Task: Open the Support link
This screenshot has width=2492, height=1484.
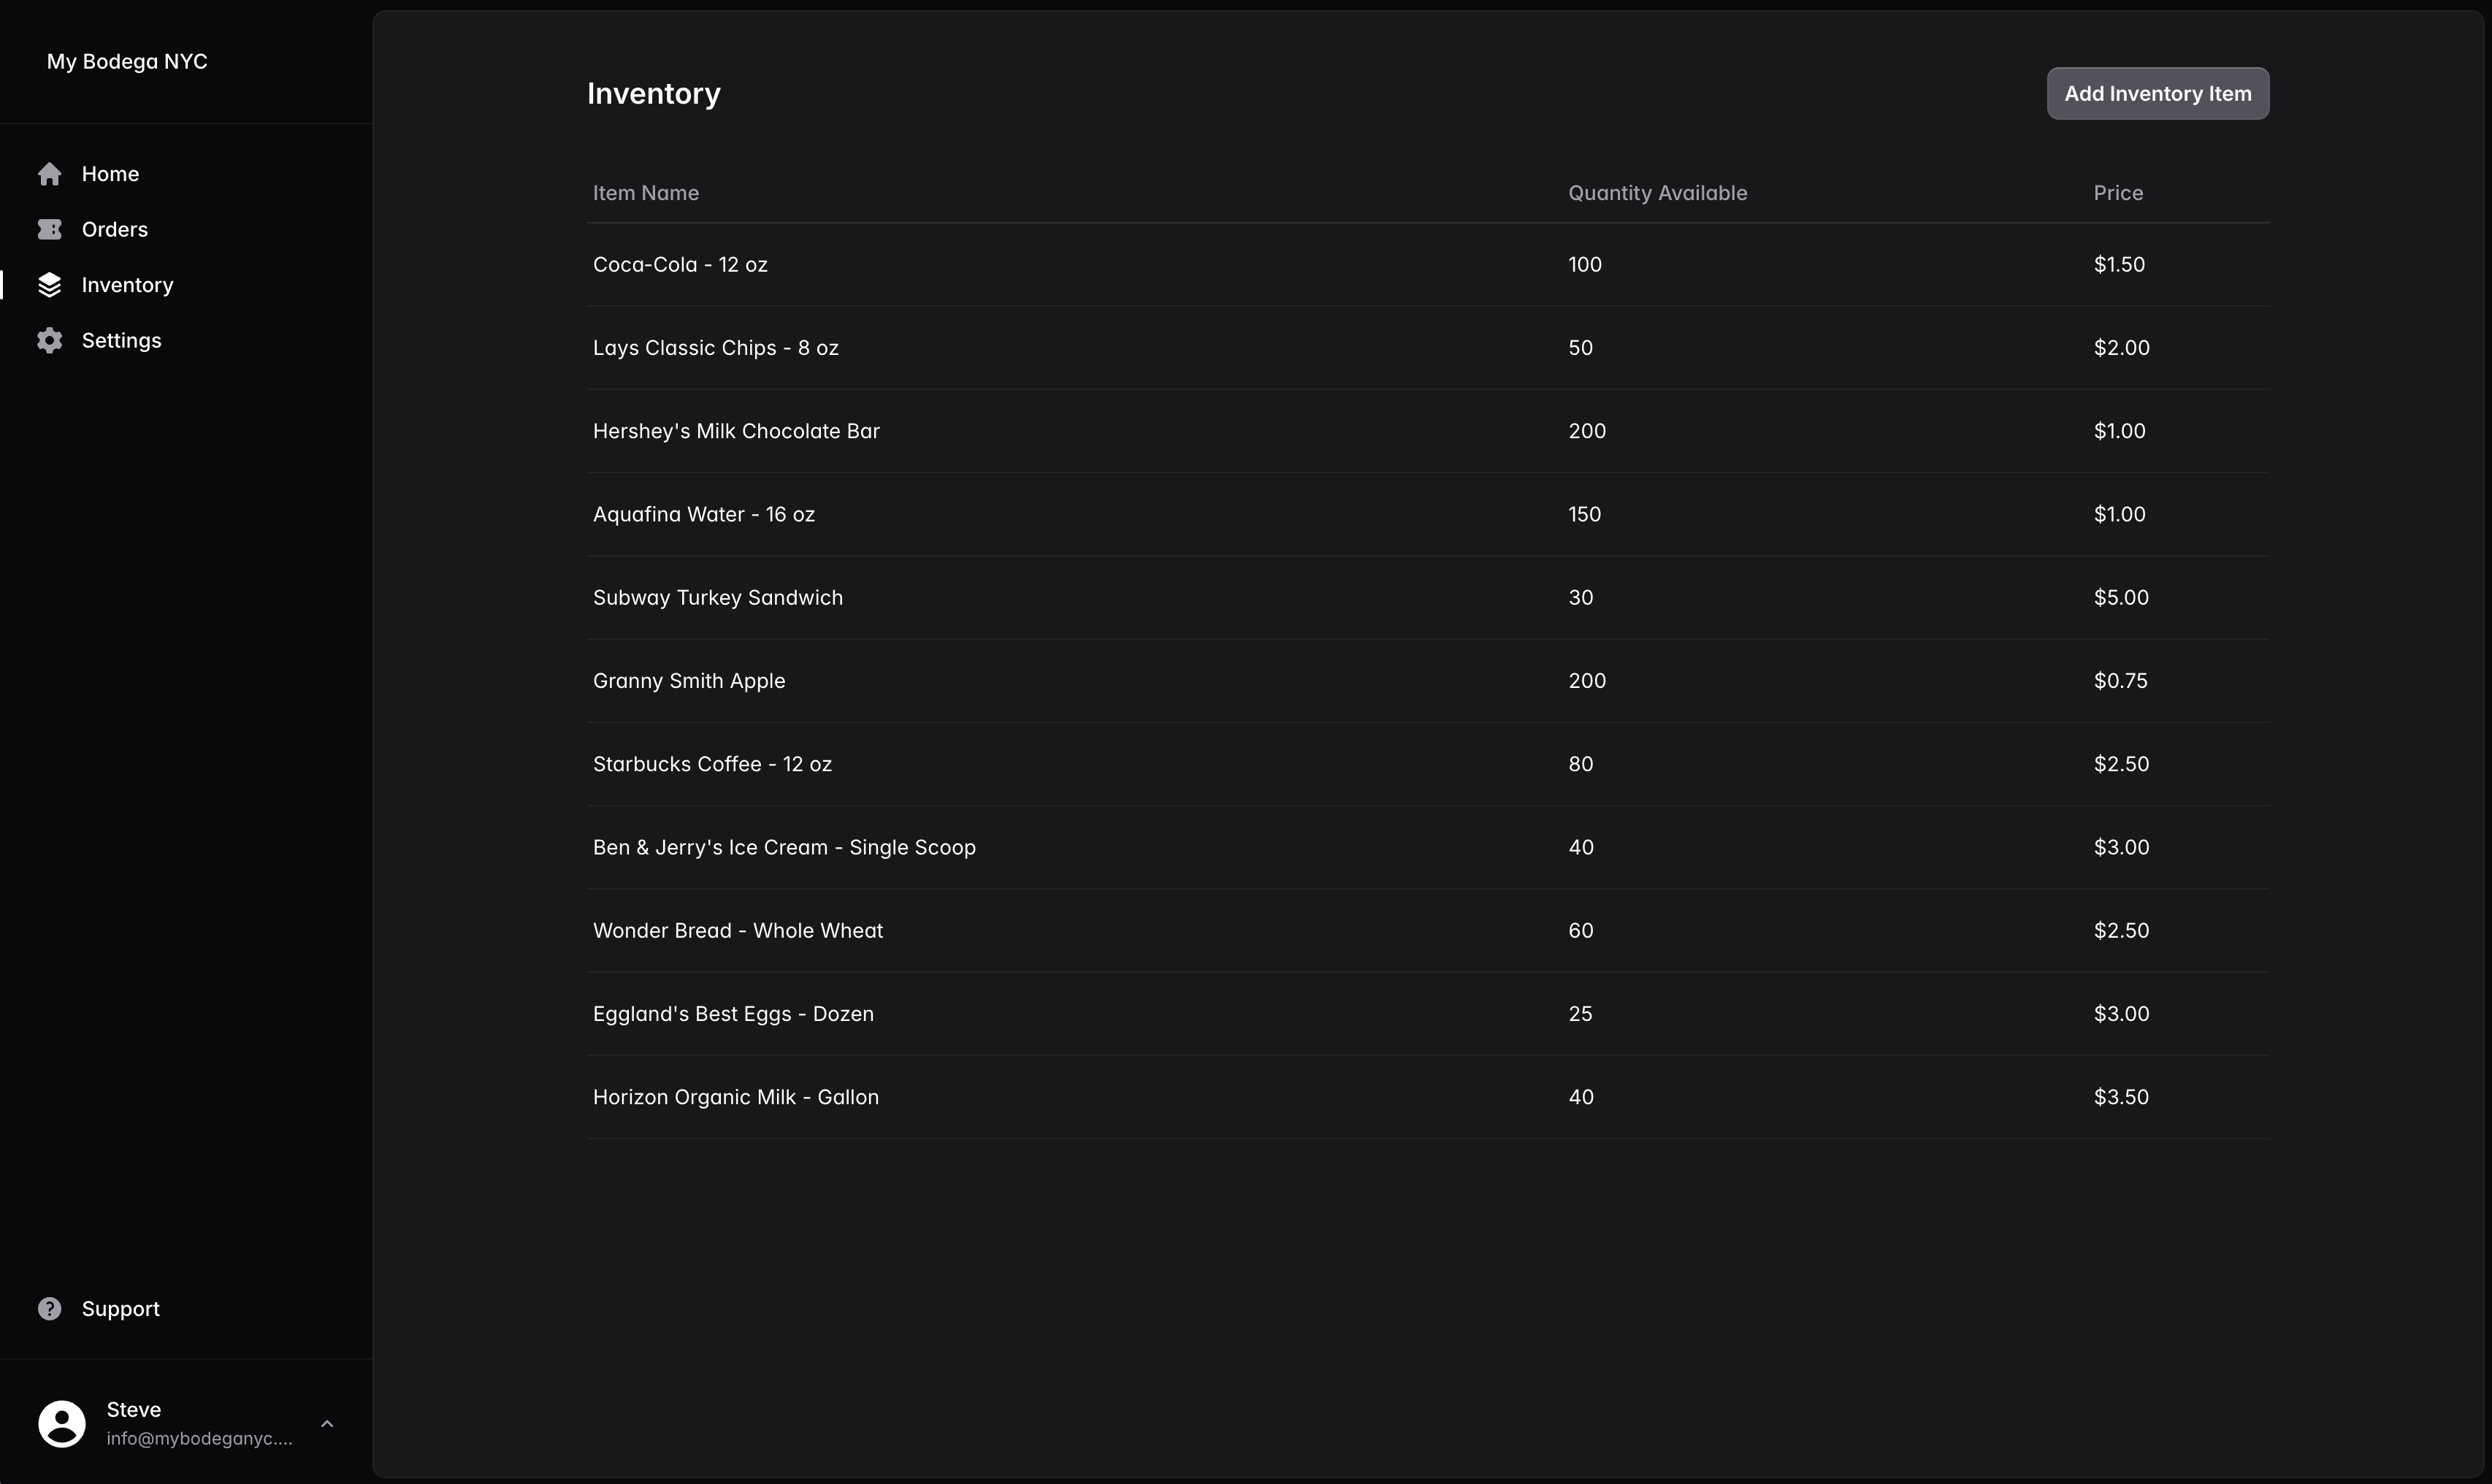Action: [x=121, y=1309]
